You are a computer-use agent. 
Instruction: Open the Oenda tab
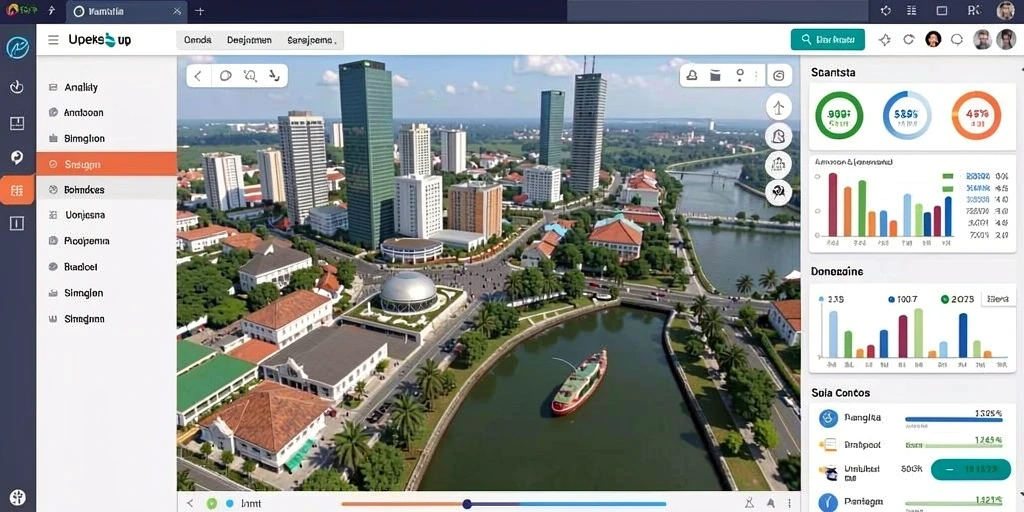pos(197,40)
